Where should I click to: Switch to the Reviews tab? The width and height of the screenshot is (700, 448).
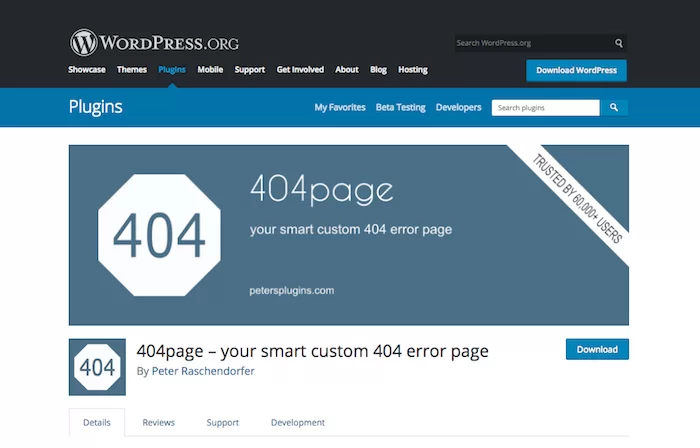(x=158, y=422)
